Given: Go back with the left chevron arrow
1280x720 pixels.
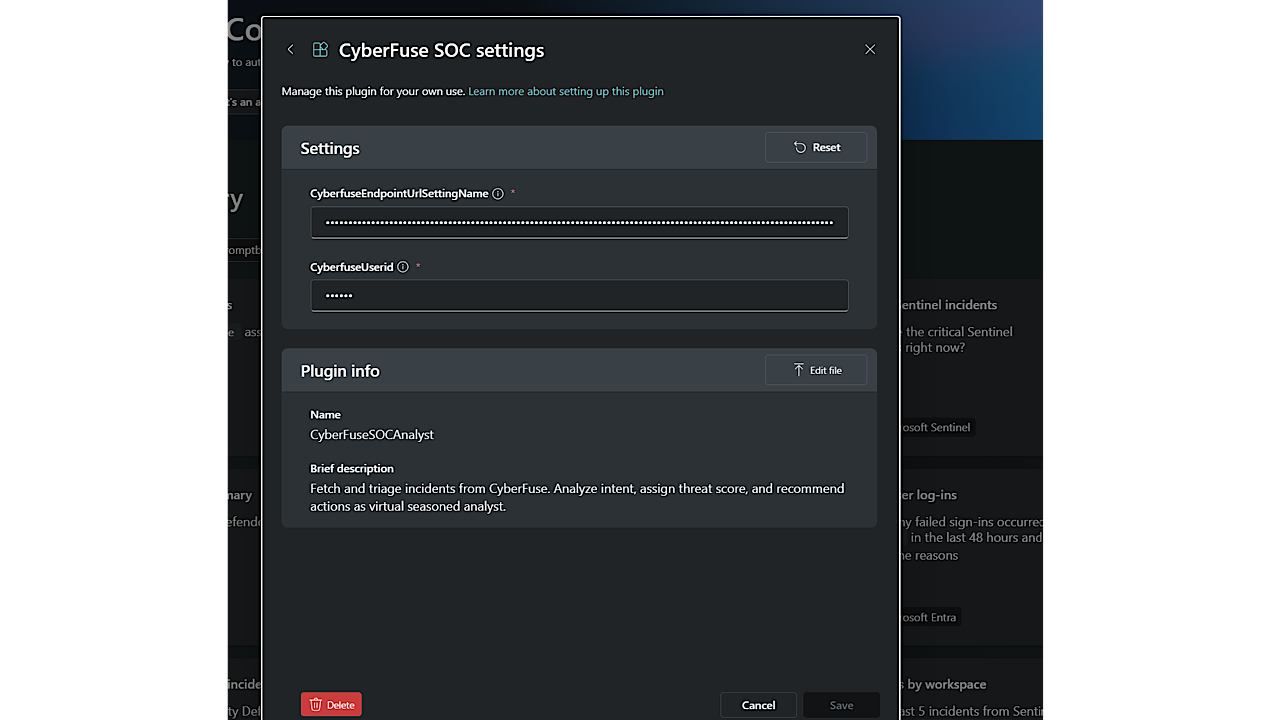Looking at the screenshot, I should pos(291,50).
